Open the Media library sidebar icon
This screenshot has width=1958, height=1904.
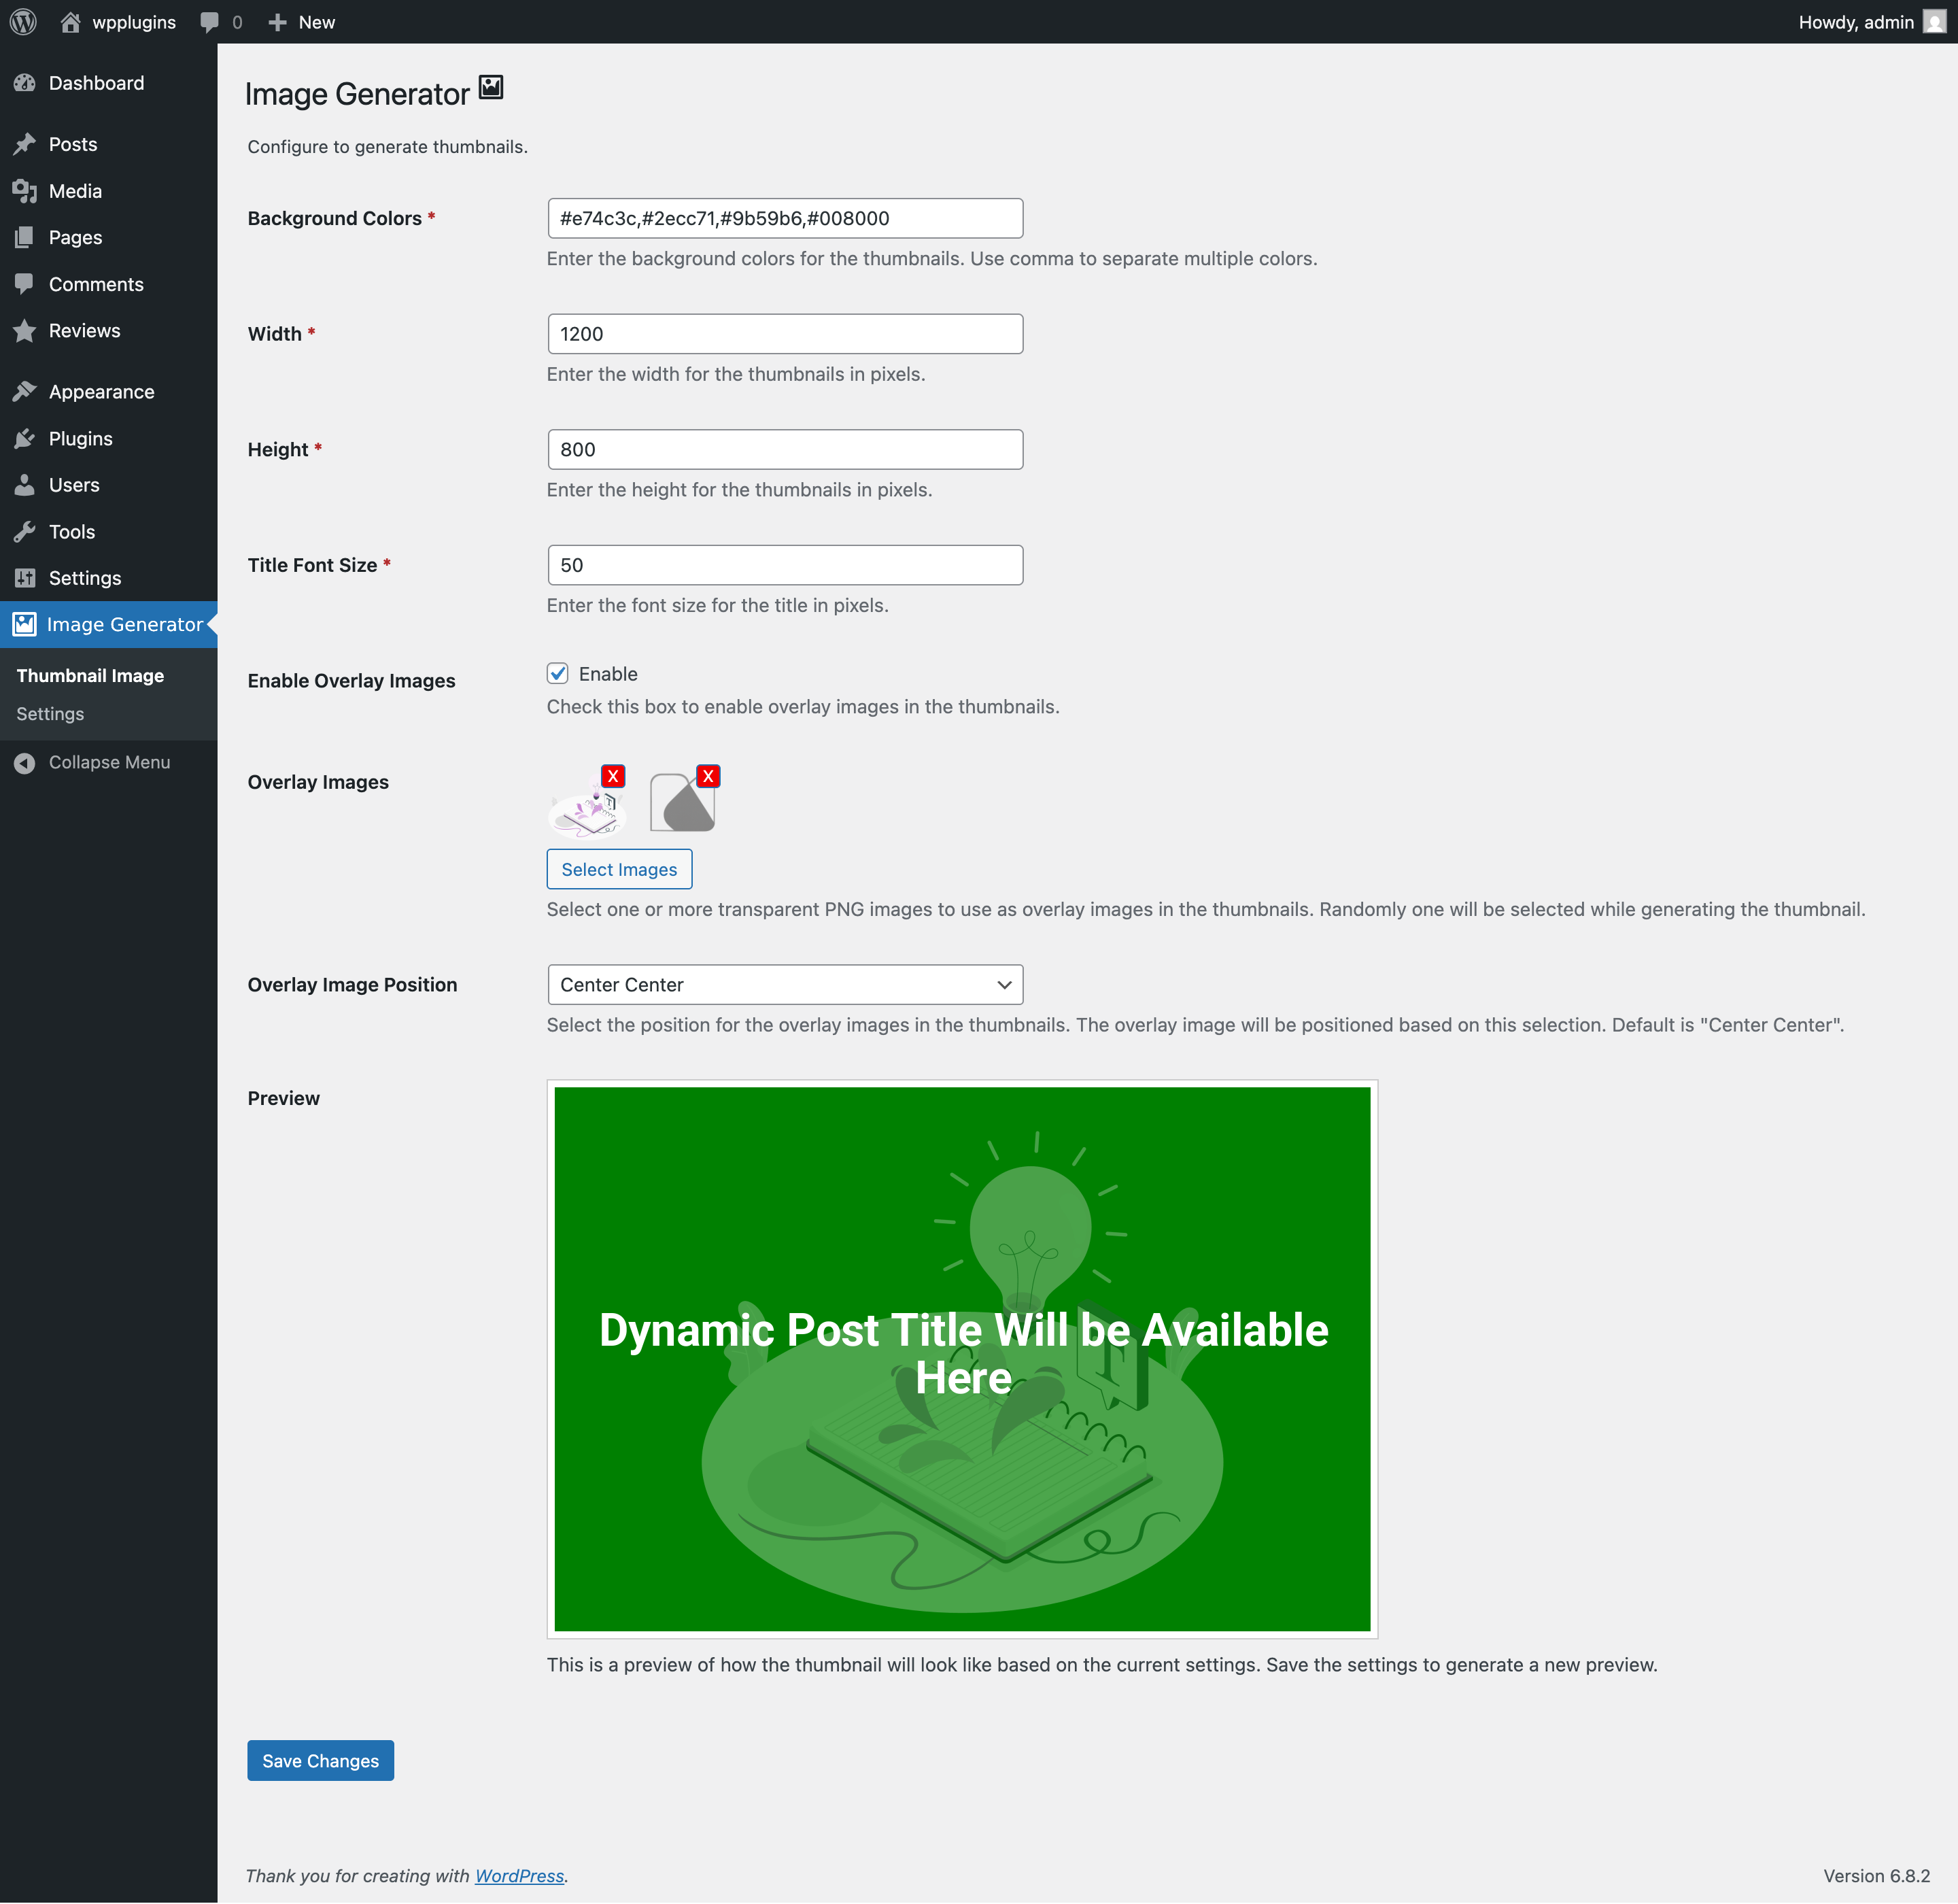coord(25,191)
